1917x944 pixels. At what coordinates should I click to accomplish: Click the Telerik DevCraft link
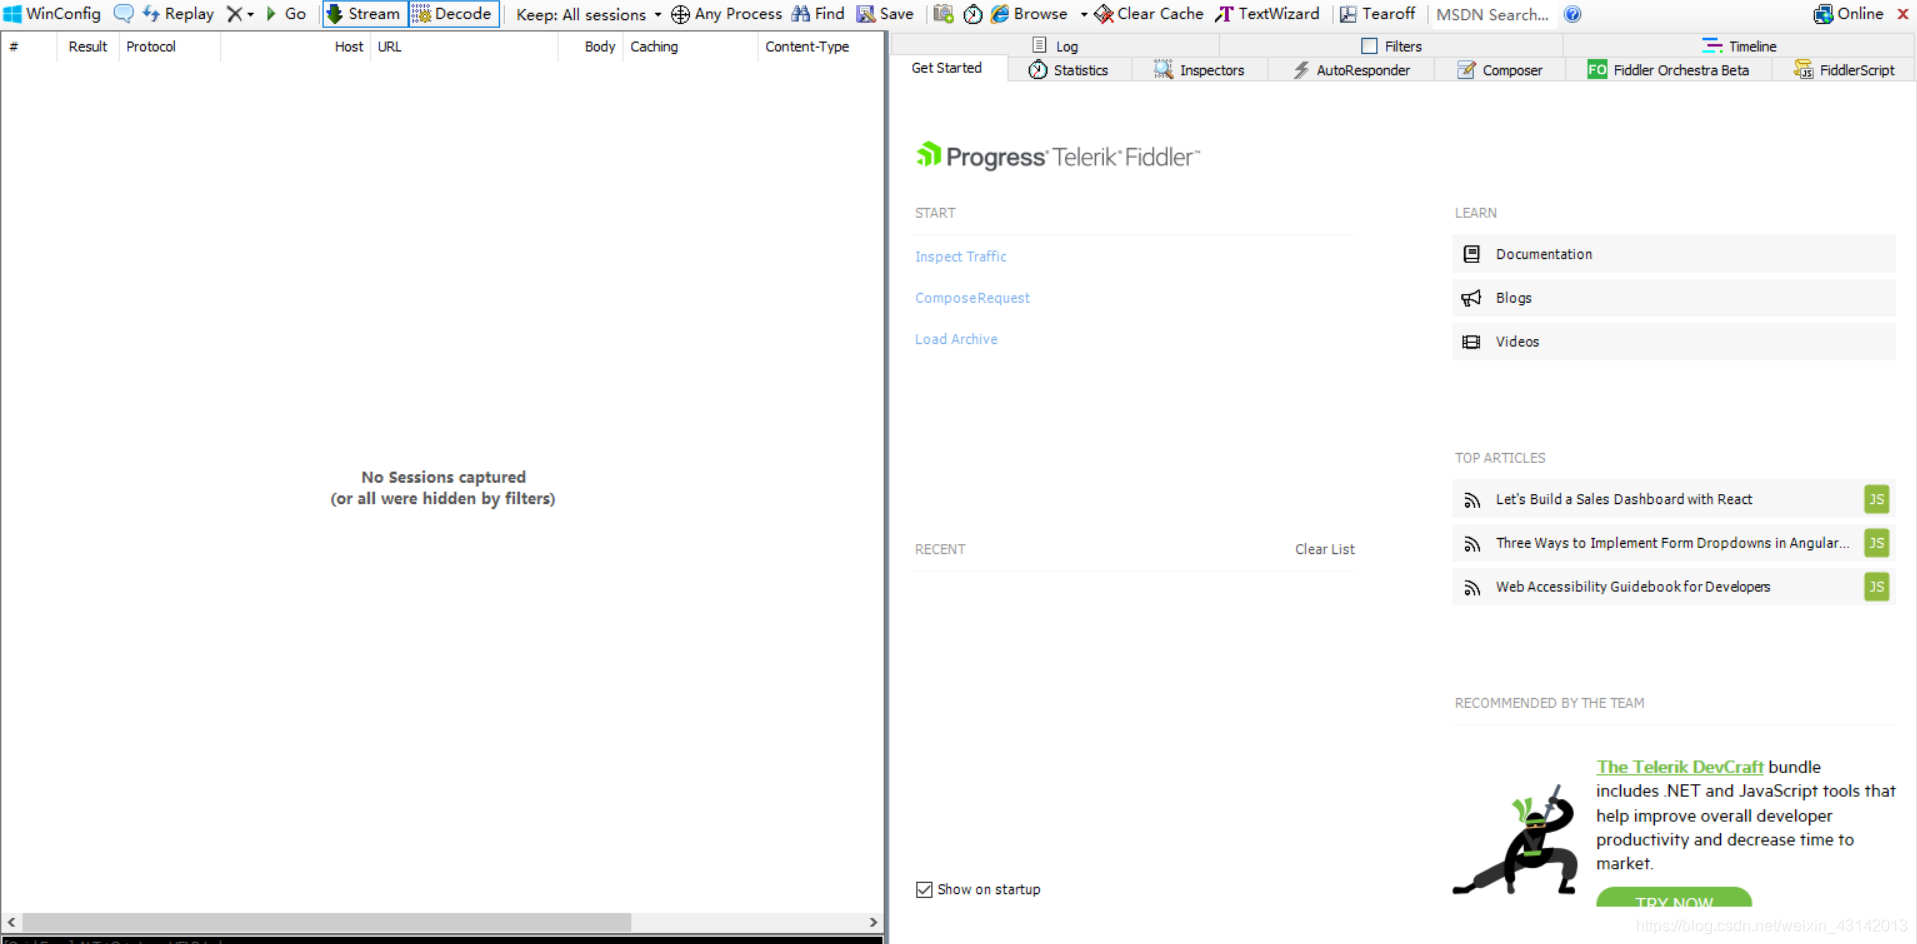pos(1679,767)
